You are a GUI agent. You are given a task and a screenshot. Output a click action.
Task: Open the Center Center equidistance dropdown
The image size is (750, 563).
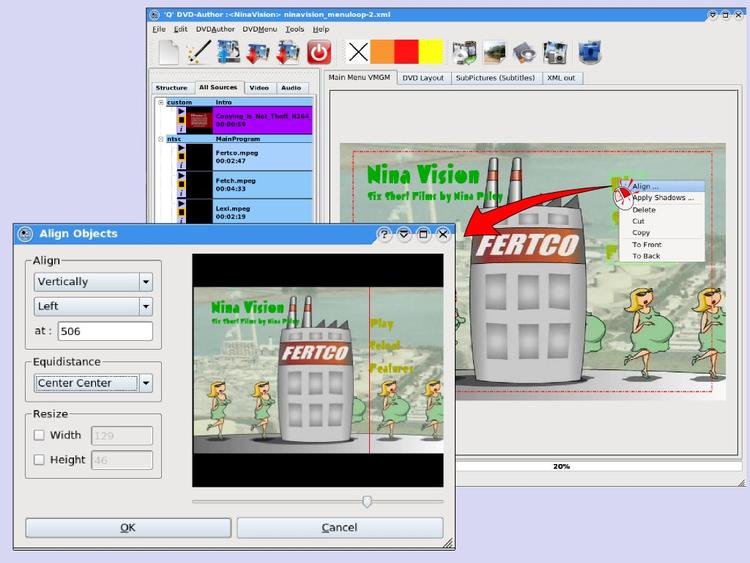[x=93, y=383]
